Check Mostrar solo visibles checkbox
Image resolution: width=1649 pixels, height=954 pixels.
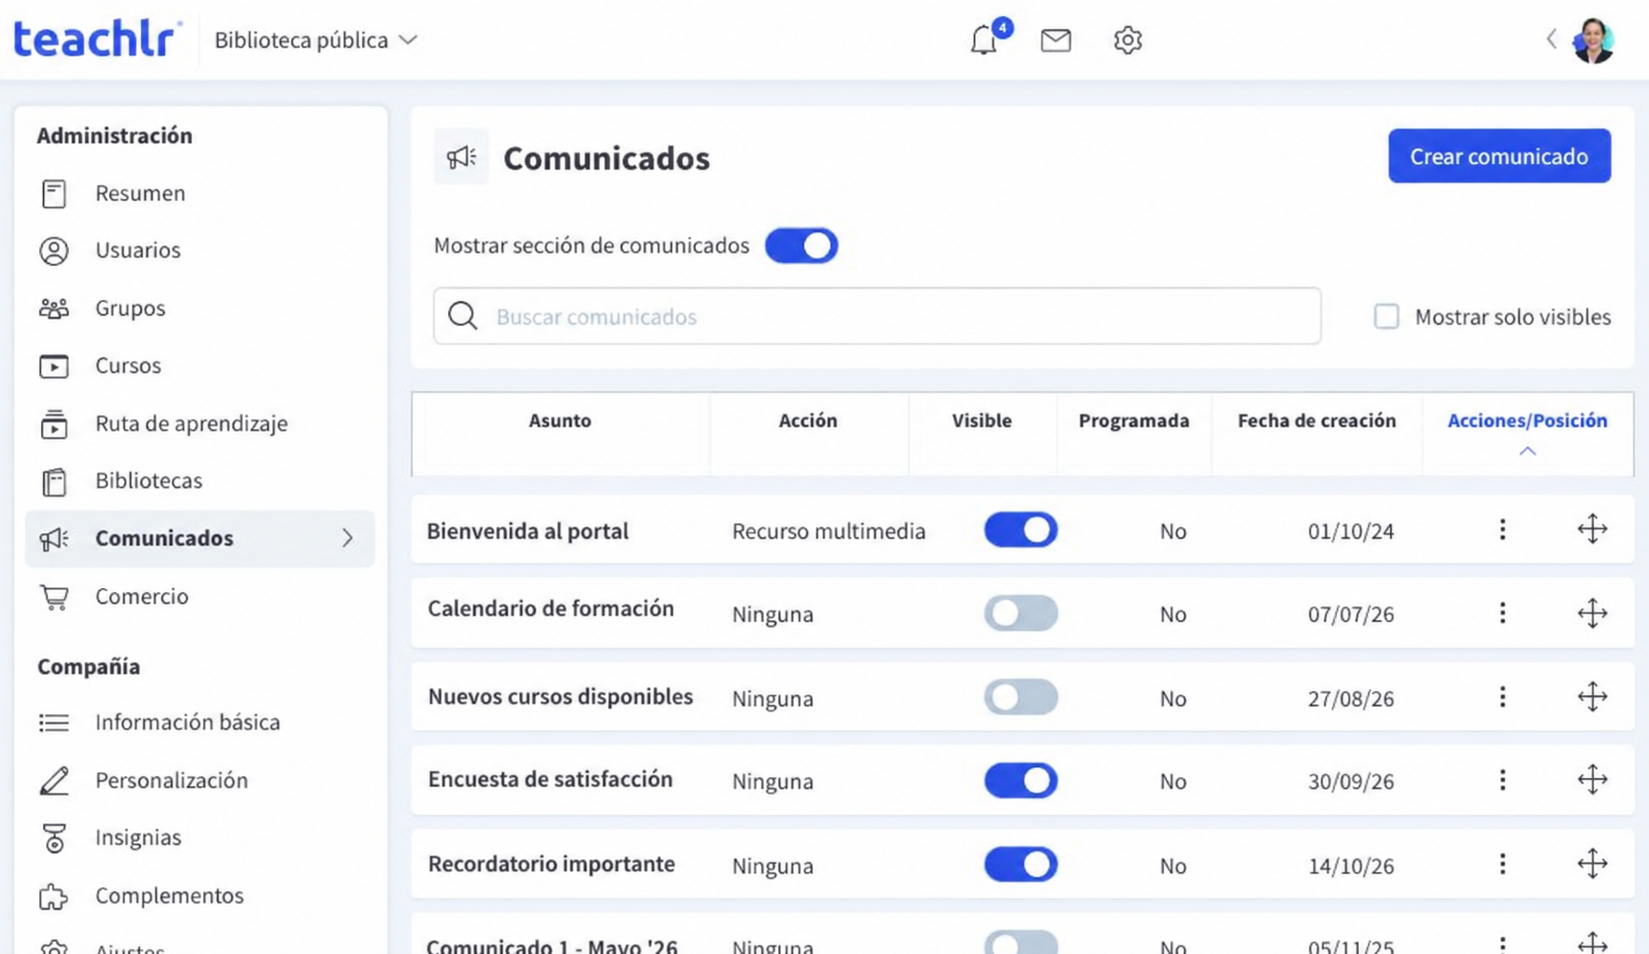pos(1386,316)
